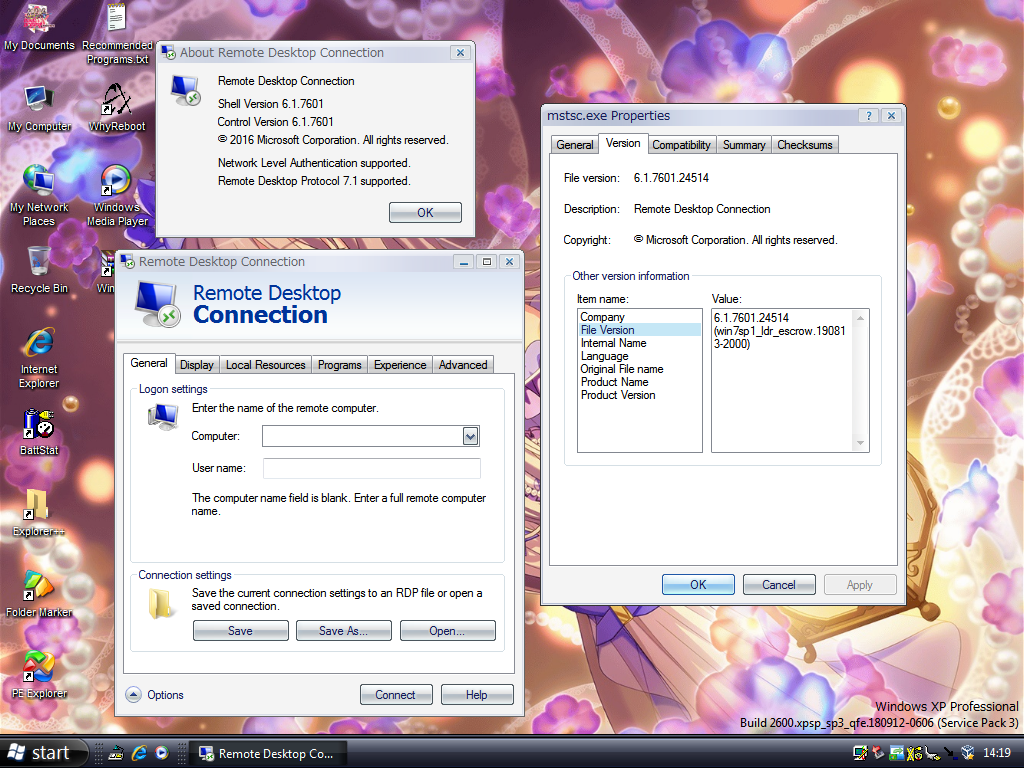This screenshot has height=768, width=1024.
Task: Switch to the Local Resources tab
Action: [x=265, y=364]
